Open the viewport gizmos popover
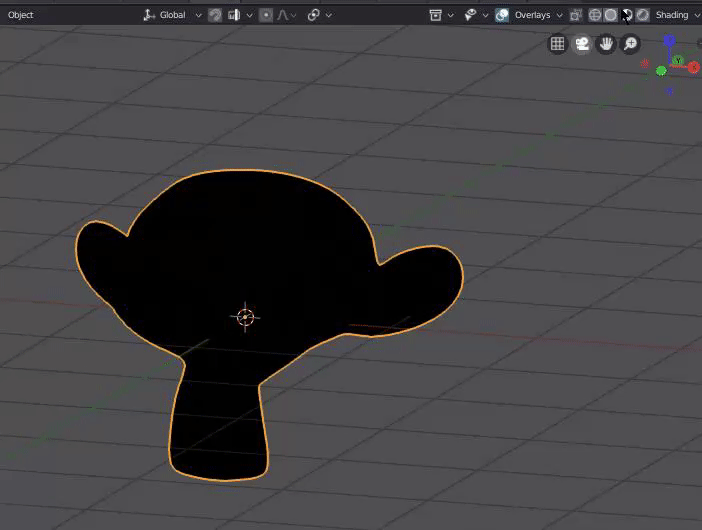The width and height of the screenshot is (702, 530). pos(476,15)
